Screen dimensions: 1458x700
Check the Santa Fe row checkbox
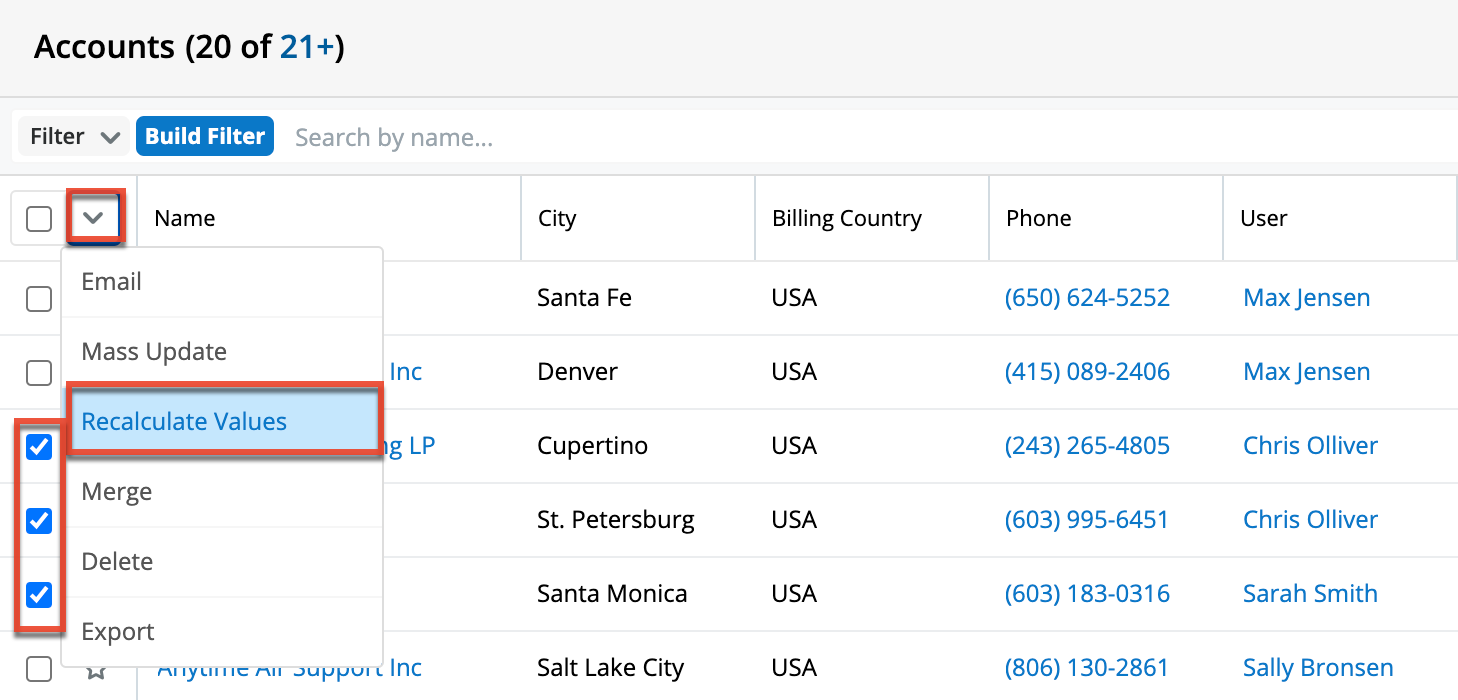(39, 298)
